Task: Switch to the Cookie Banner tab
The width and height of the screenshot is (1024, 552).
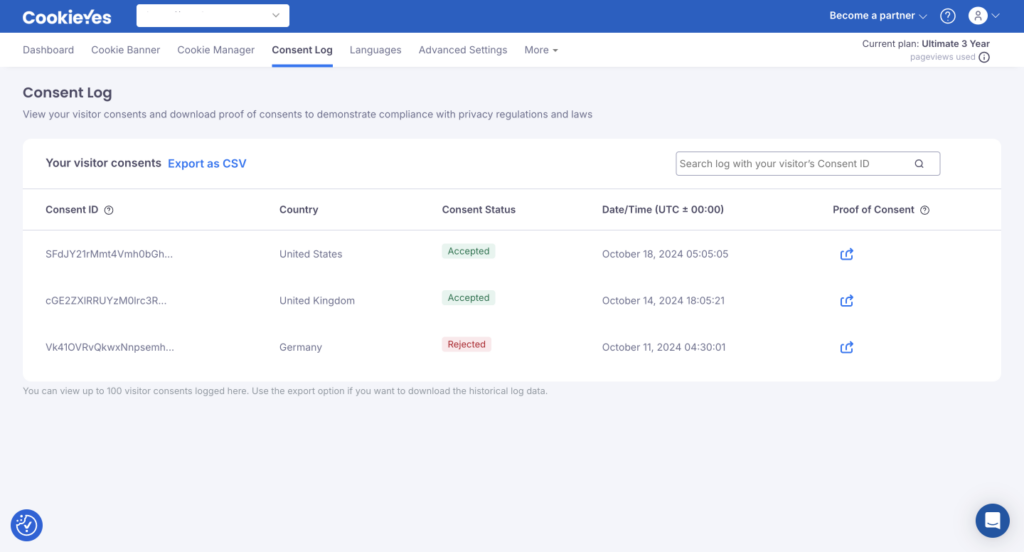Action: click(126, 50)
